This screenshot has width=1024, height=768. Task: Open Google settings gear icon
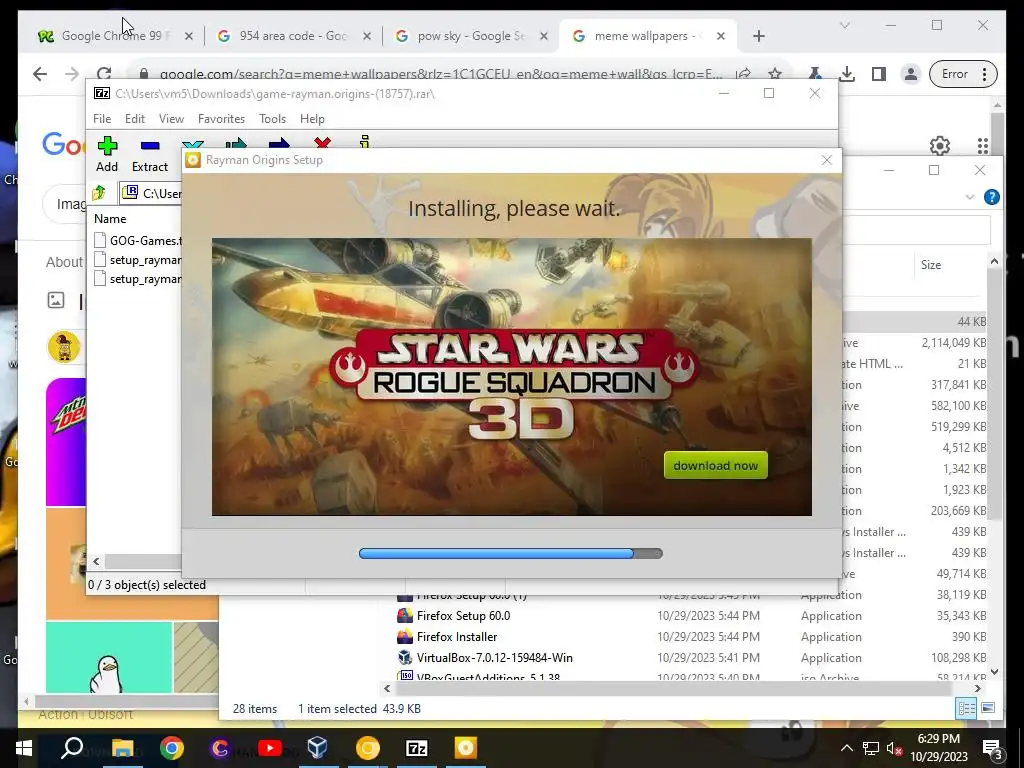point(940,145)
